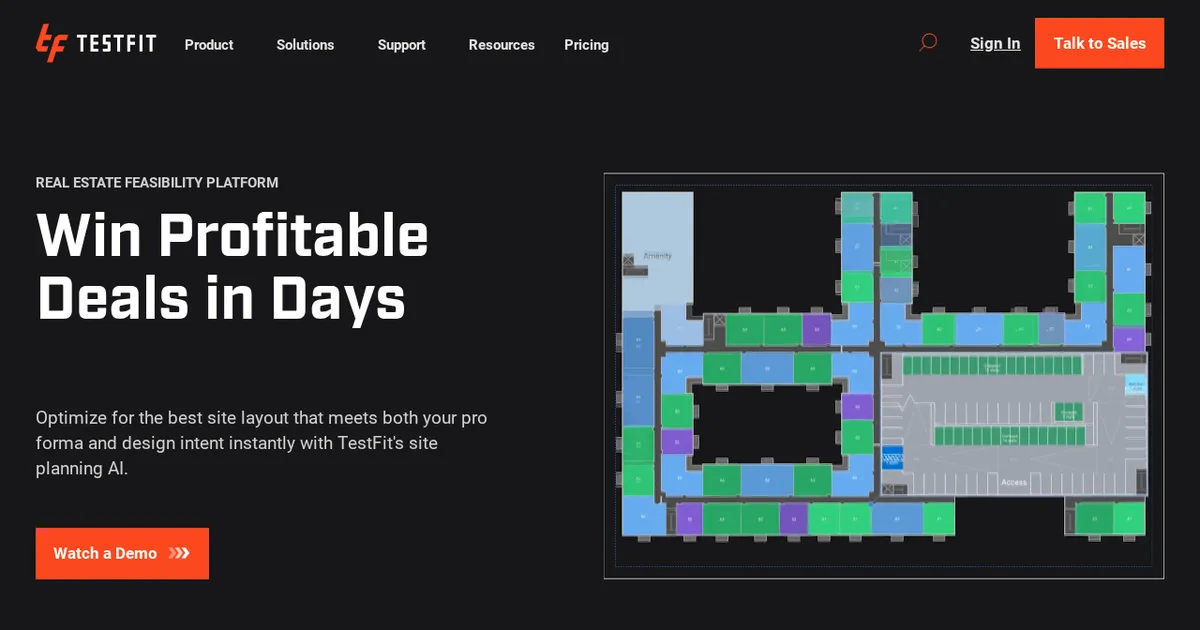Click the Talk to Sales button
The height and width of the screenshot is (630, 1200).
pyautogui.click(x=1099, y=43)
